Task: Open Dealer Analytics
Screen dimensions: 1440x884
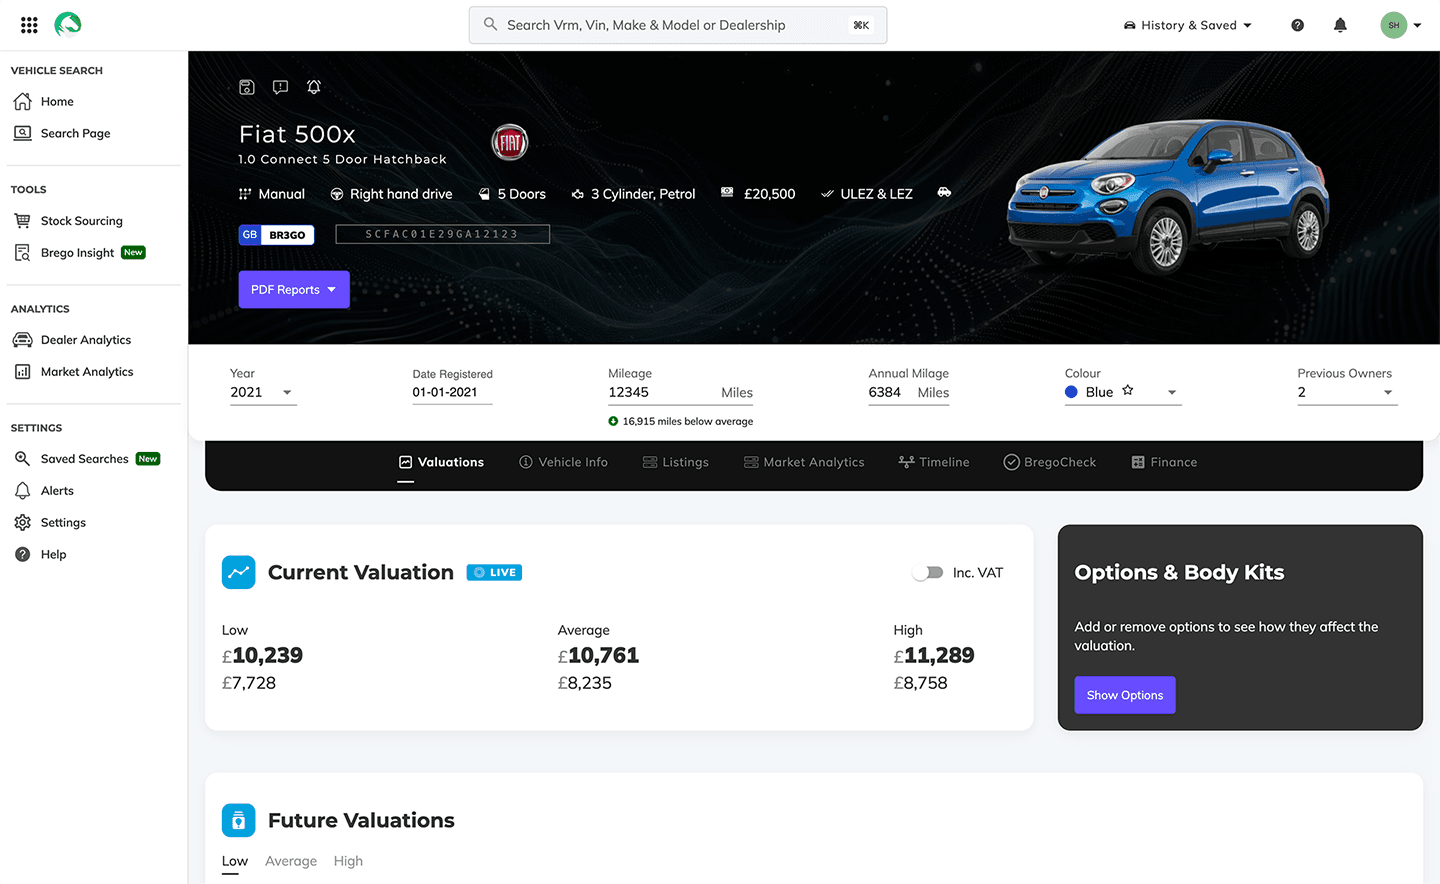Action: pyautogui.click(x=85, y=339)
